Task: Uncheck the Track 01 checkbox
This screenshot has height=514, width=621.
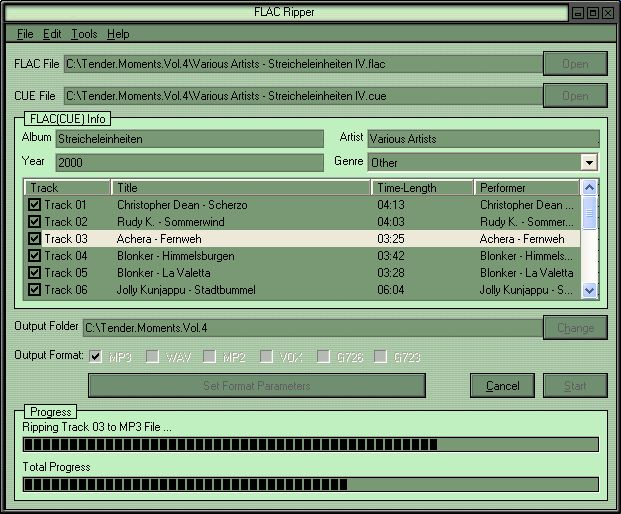Action: coord(34,205)
